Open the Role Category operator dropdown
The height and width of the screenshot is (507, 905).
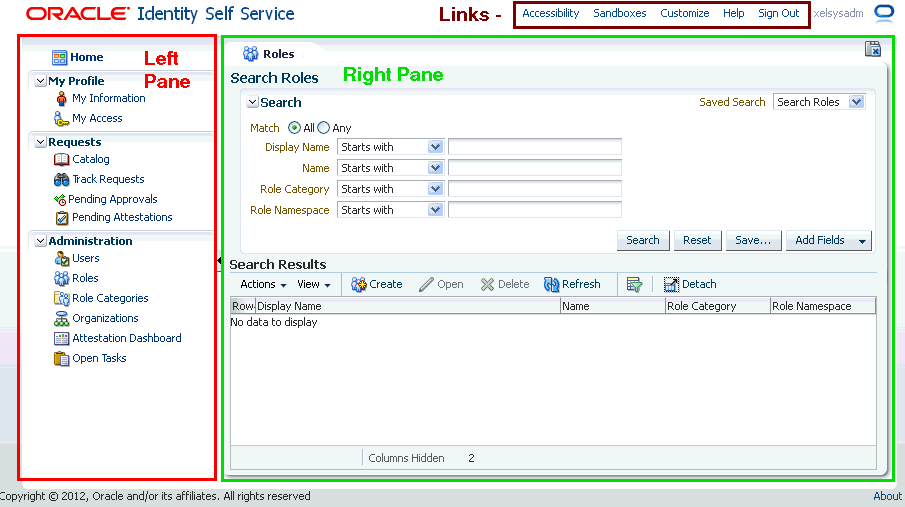click(x=435, y=189)
